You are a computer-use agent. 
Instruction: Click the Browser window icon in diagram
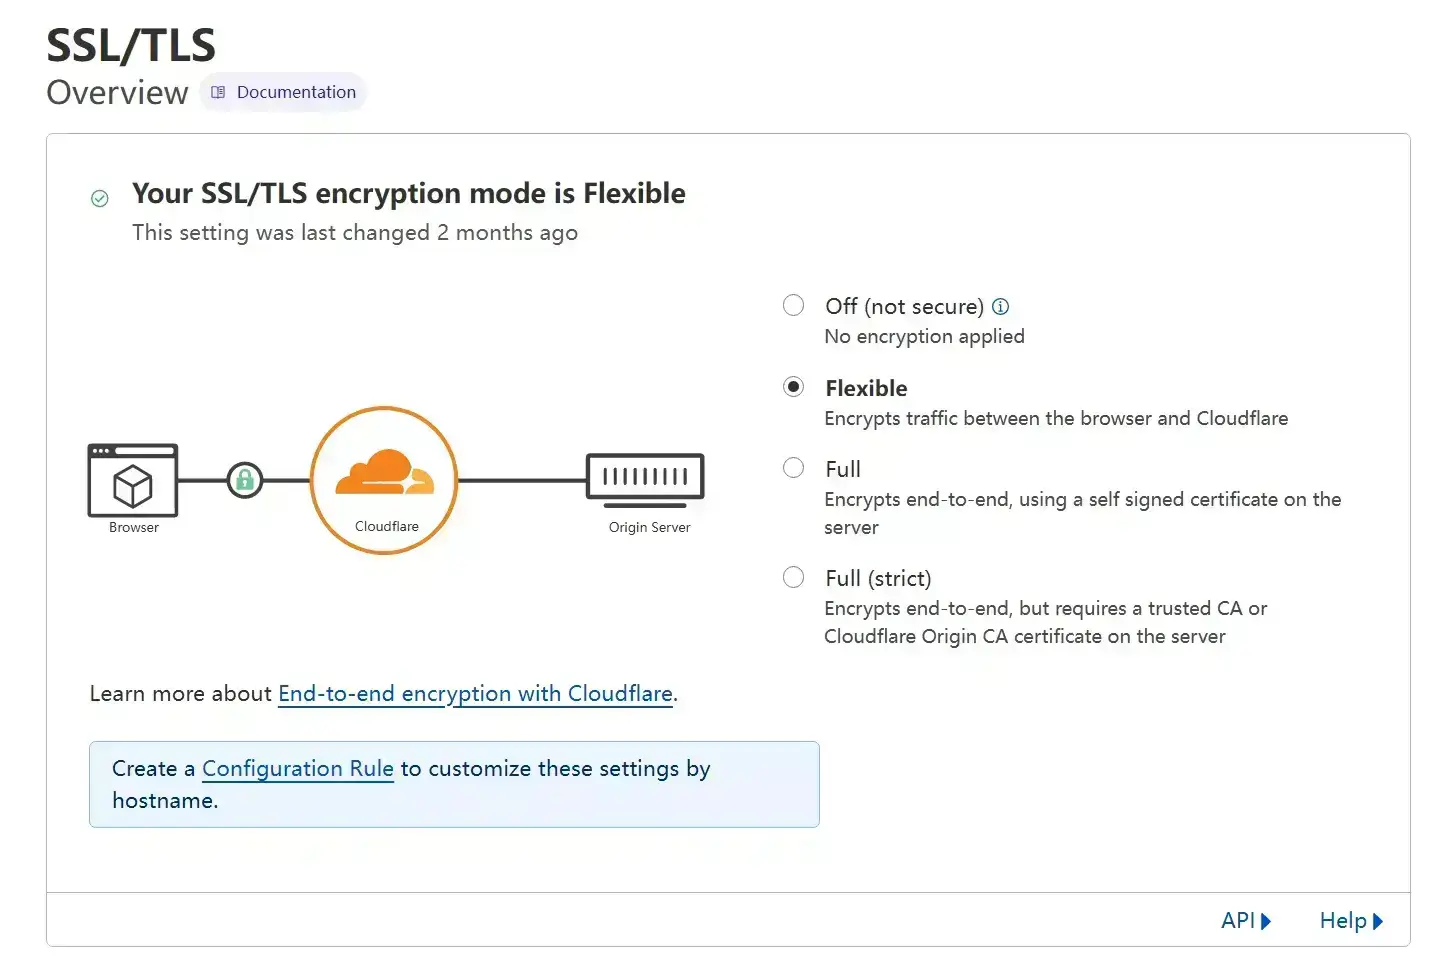pyautogui.click(x=133, y=480)
